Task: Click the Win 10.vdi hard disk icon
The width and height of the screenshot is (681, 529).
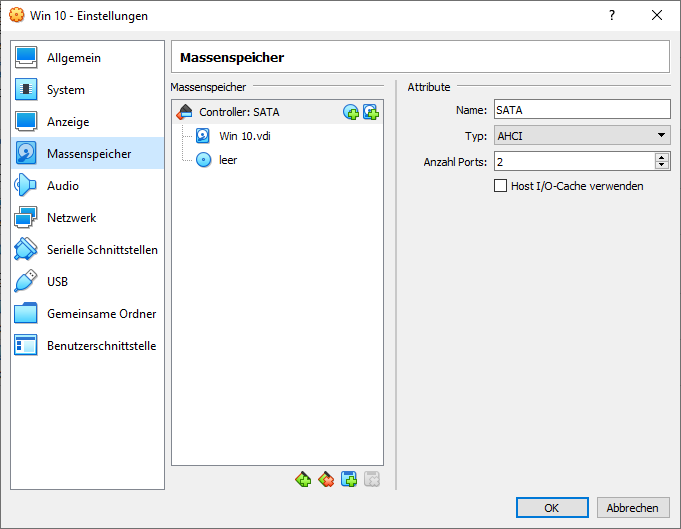Action: point(203,136)
